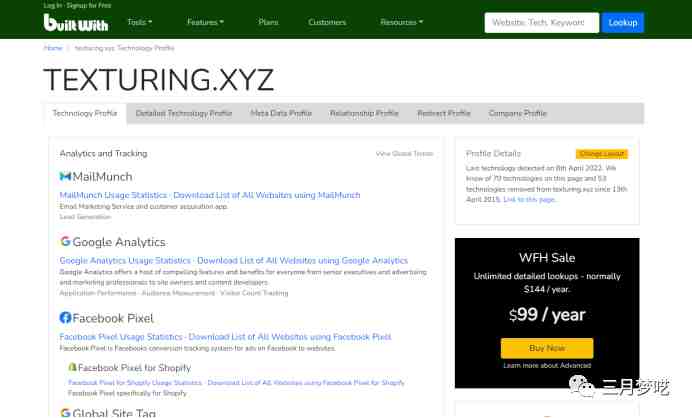Click the Analytics and Tracking heading
The width and height of the screenshot is (692, 418).
[103, 154]
